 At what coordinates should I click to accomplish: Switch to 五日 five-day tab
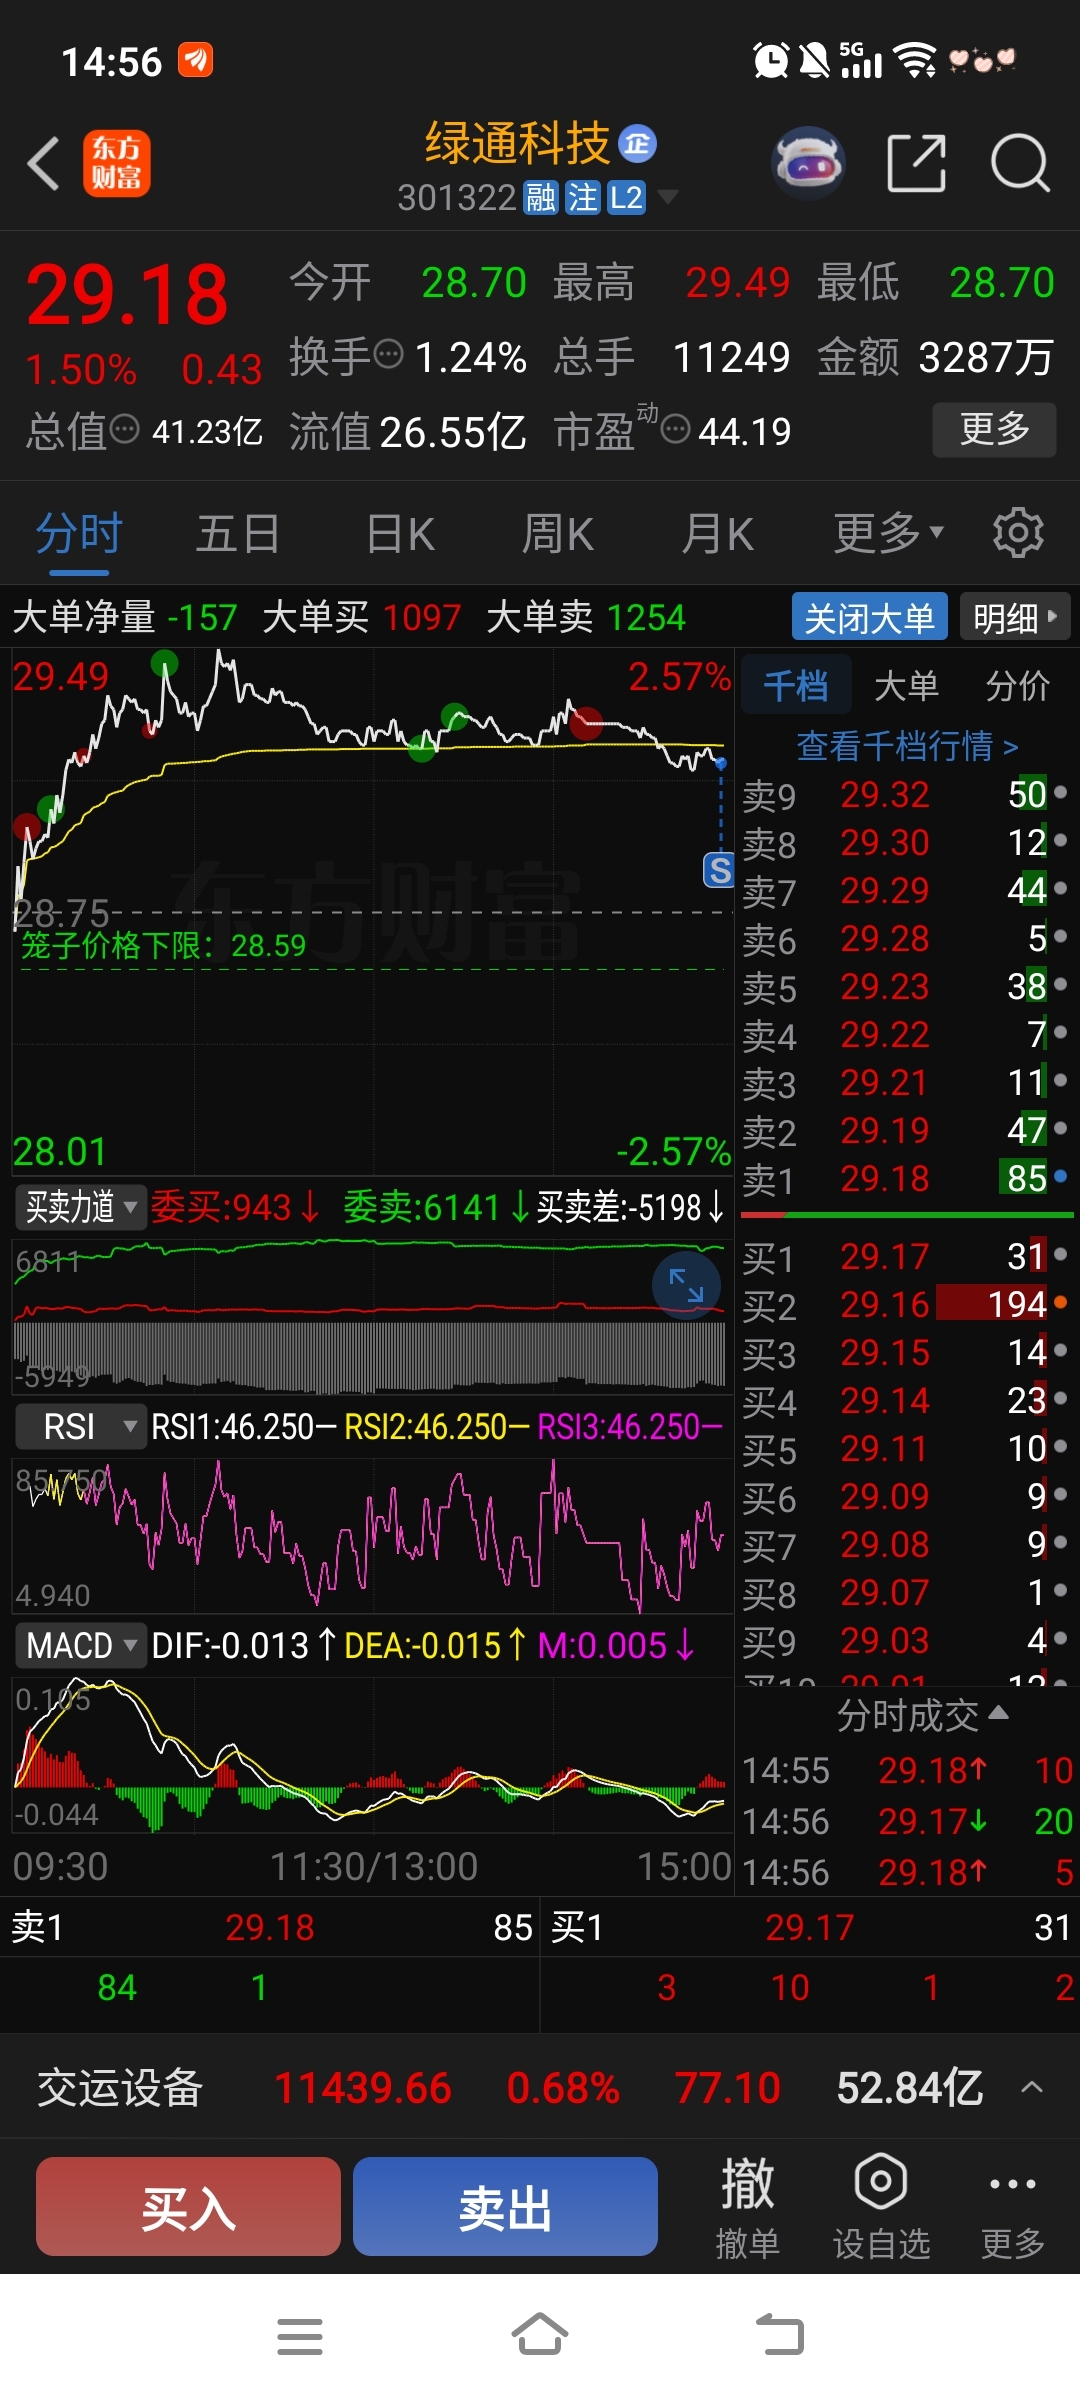(237, 533)
